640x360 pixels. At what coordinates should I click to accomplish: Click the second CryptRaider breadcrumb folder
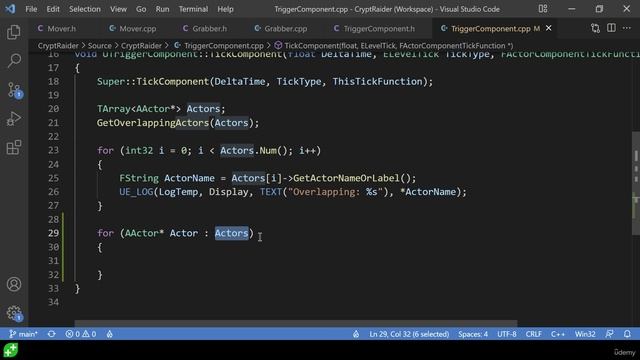[x=141, y=46]
